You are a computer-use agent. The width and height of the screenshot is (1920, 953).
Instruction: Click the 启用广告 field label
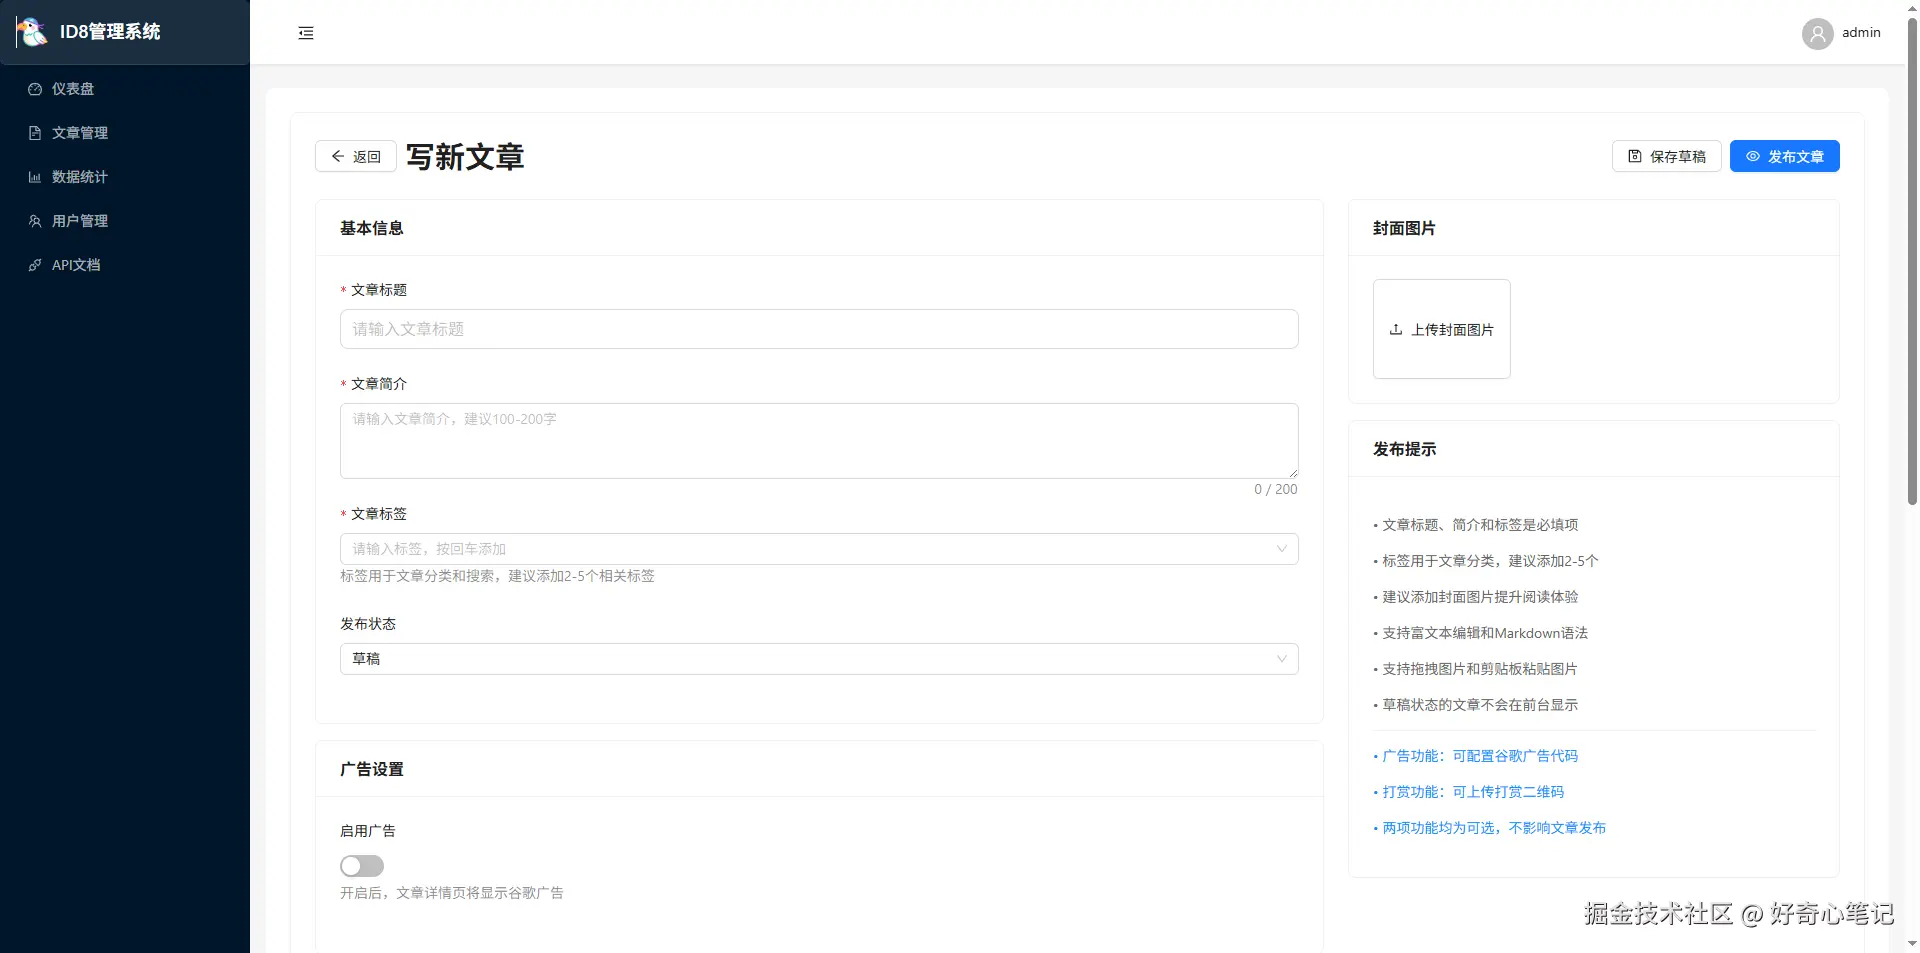coord(368,831)
